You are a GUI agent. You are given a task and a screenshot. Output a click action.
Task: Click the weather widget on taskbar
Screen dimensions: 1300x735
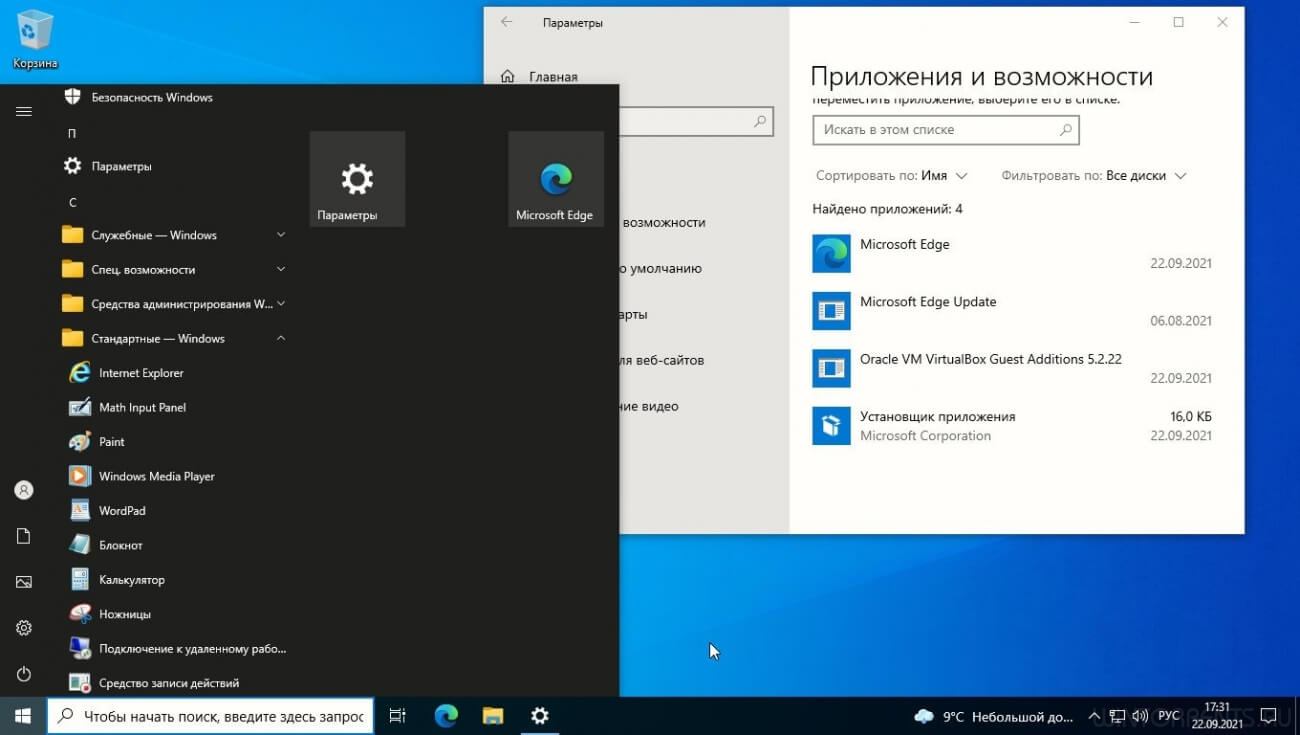(995, 716)
